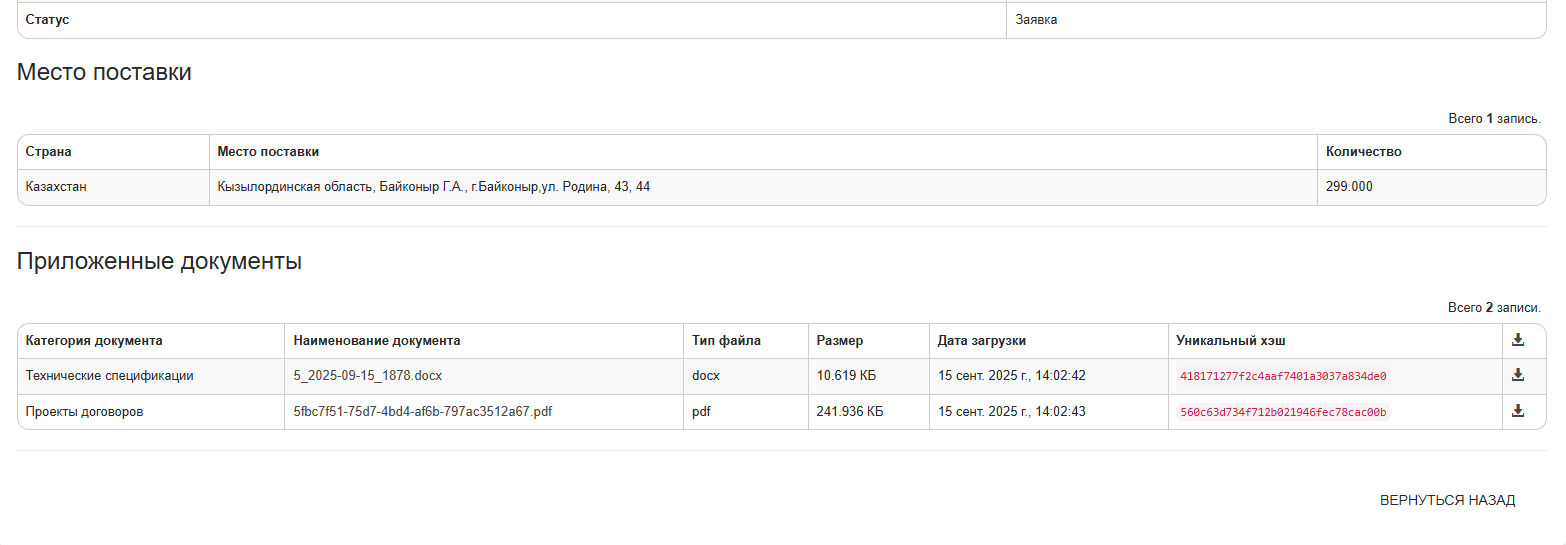Click the download icon in the documents table header

coord(1518,340)
